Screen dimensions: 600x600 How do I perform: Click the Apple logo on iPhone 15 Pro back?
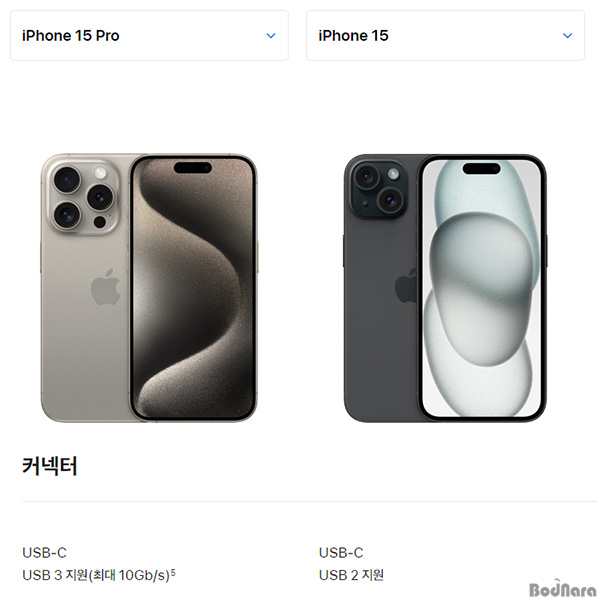click(x=106, y=287)
